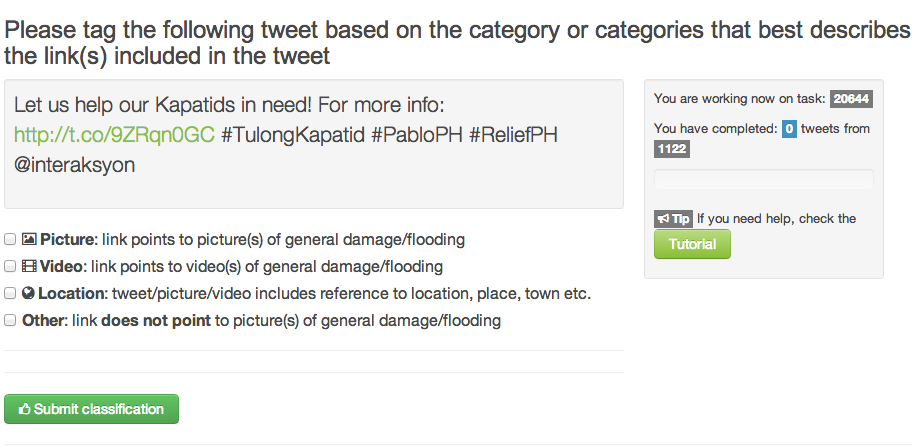Screen dimensions: 912x447
Task: Check the Picture checkbox
Action: [10, 240]
